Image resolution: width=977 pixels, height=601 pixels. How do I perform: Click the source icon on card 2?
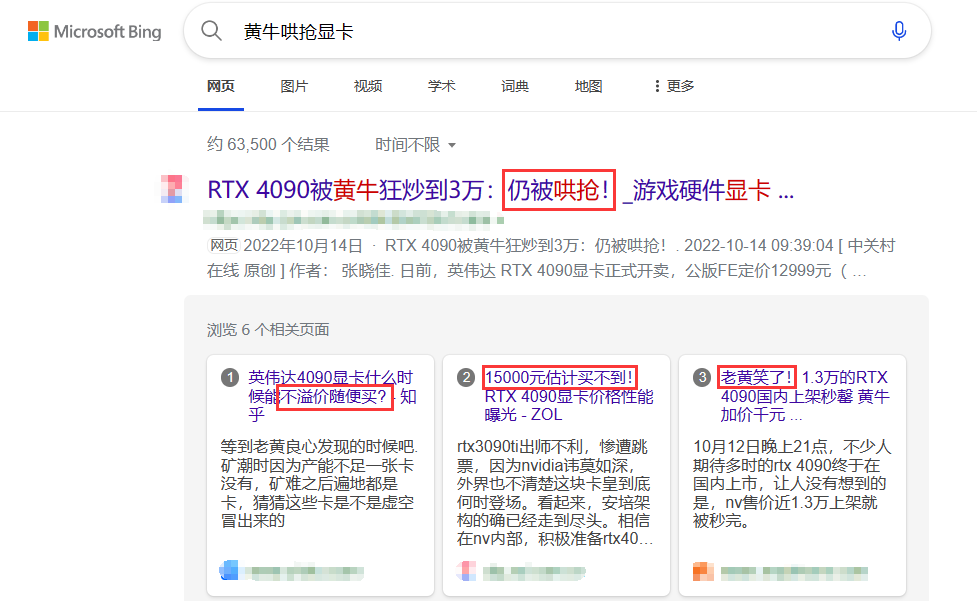coord(466,570)
